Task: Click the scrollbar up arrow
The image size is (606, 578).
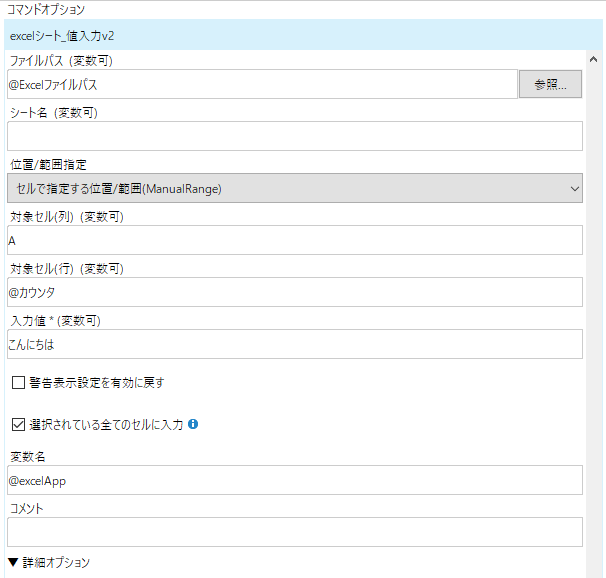Action: pyautogui.click(x=594, y=60)
